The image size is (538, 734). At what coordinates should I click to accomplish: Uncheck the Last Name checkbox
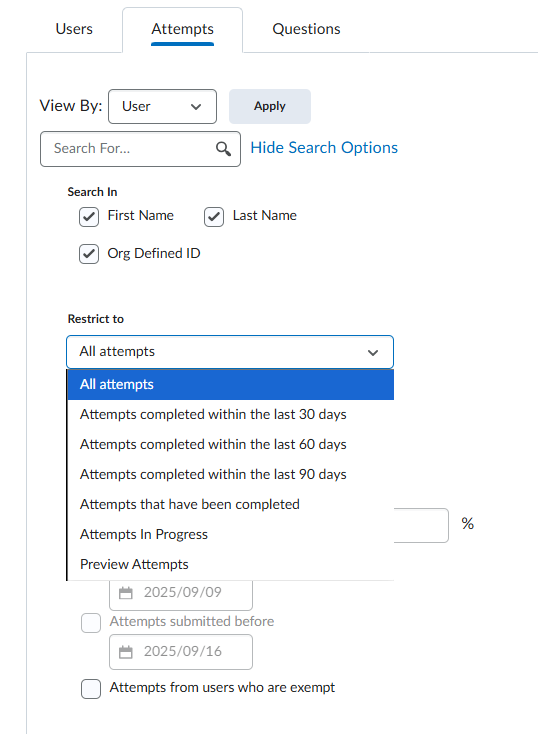tap(214, 217)
